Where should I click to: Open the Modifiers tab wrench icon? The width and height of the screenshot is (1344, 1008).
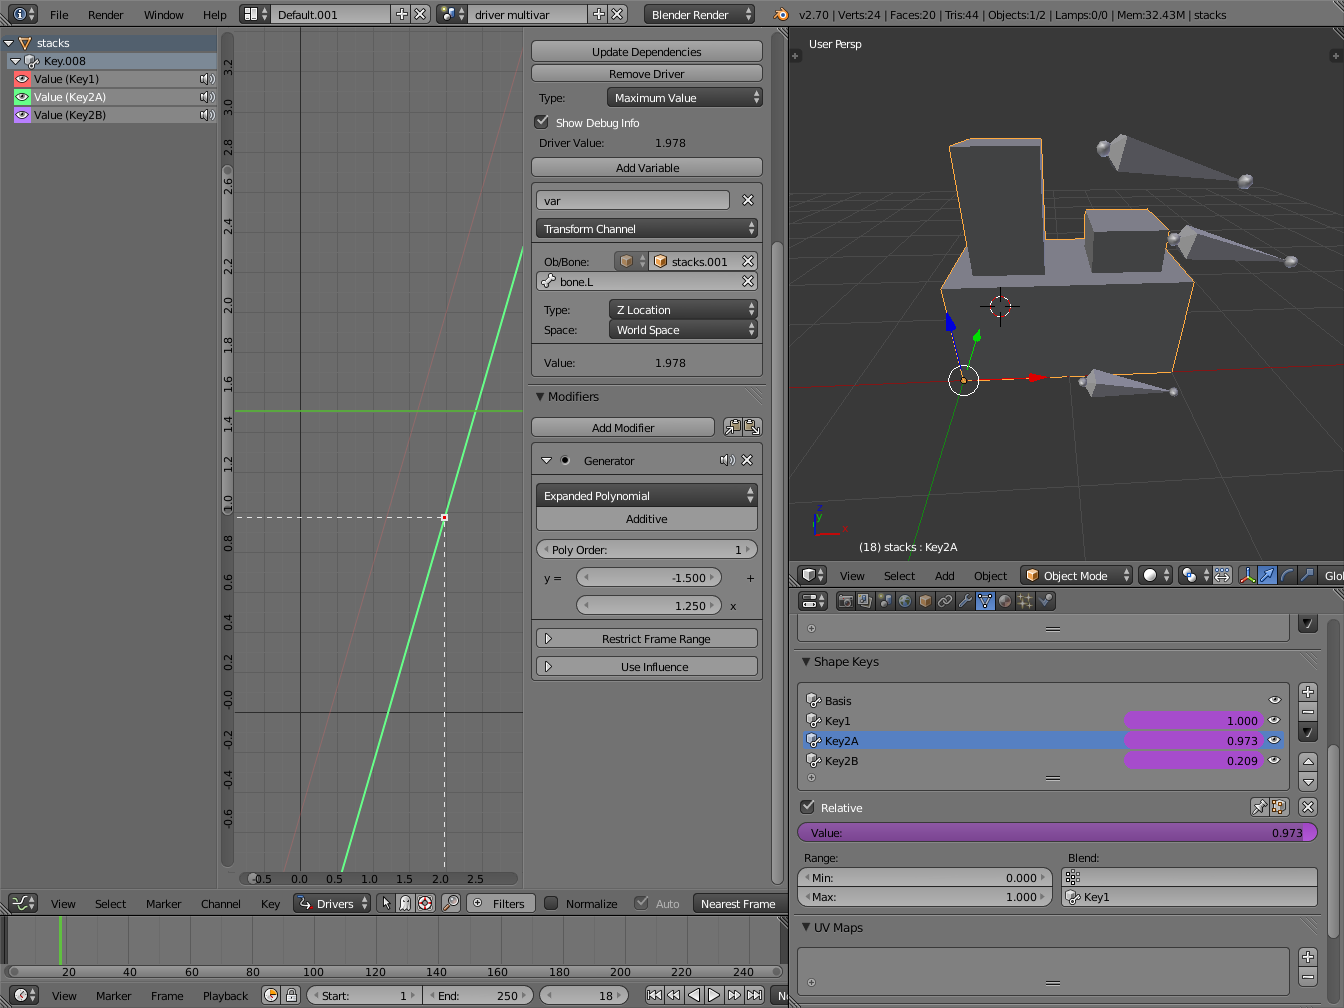click(965, 601)
